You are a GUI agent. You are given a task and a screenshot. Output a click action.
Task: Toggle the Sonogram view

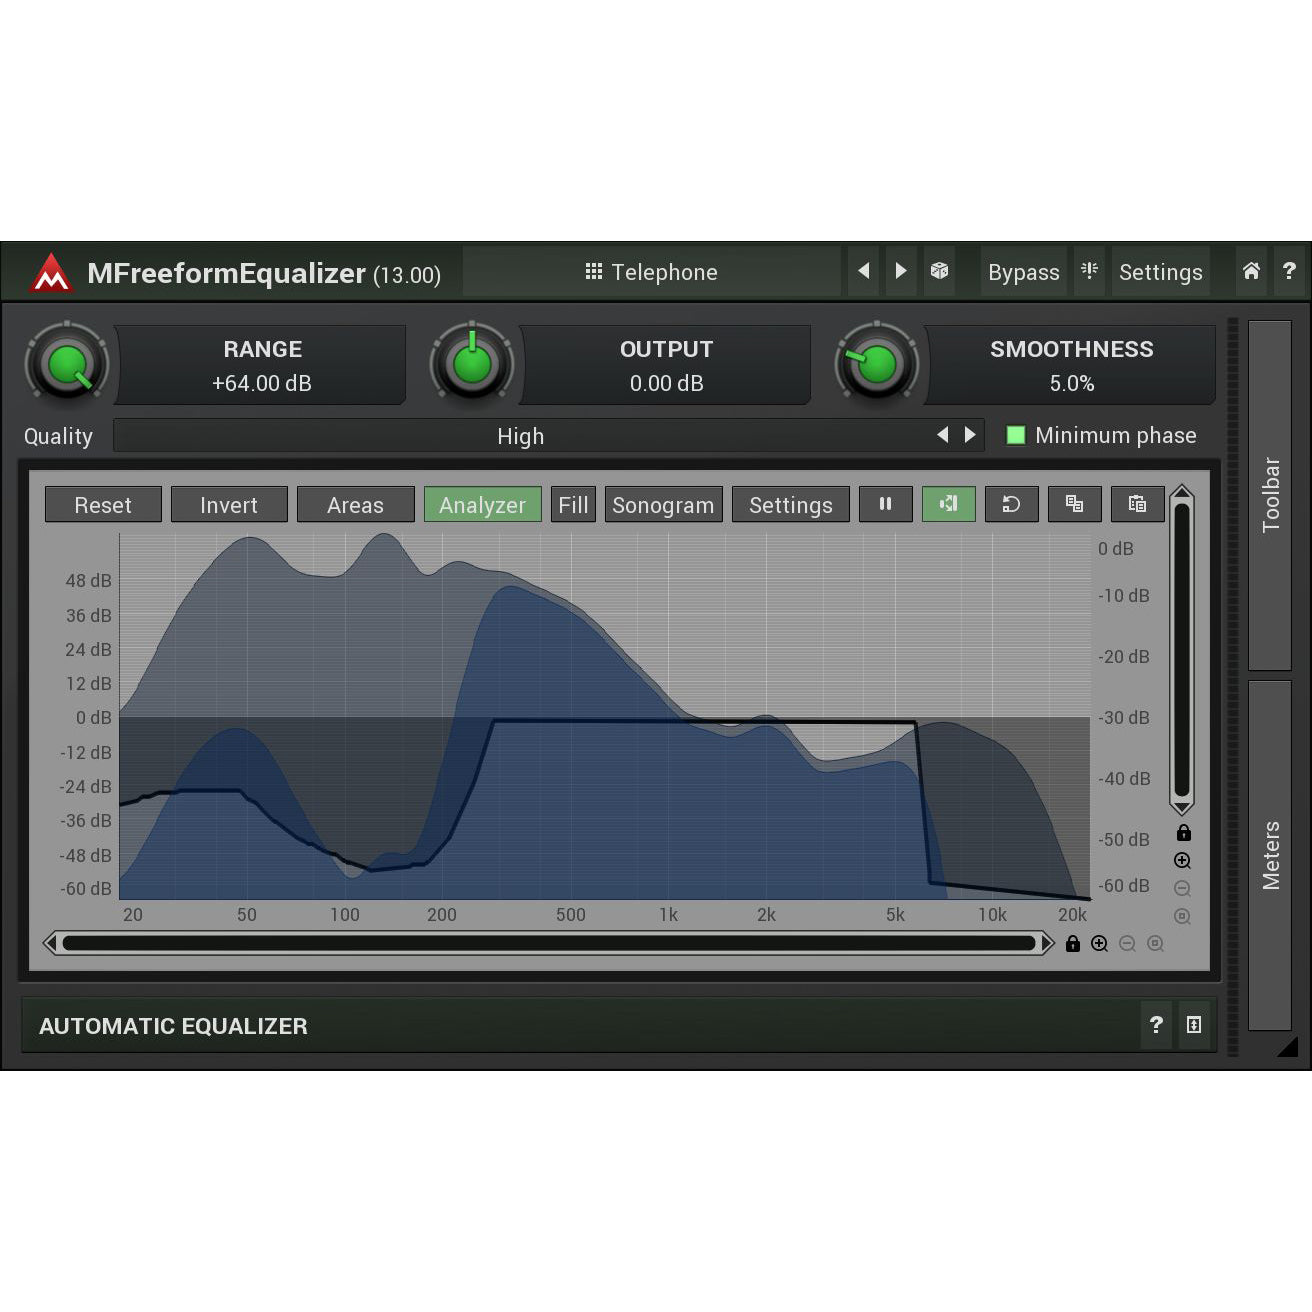tap(663, 505)
